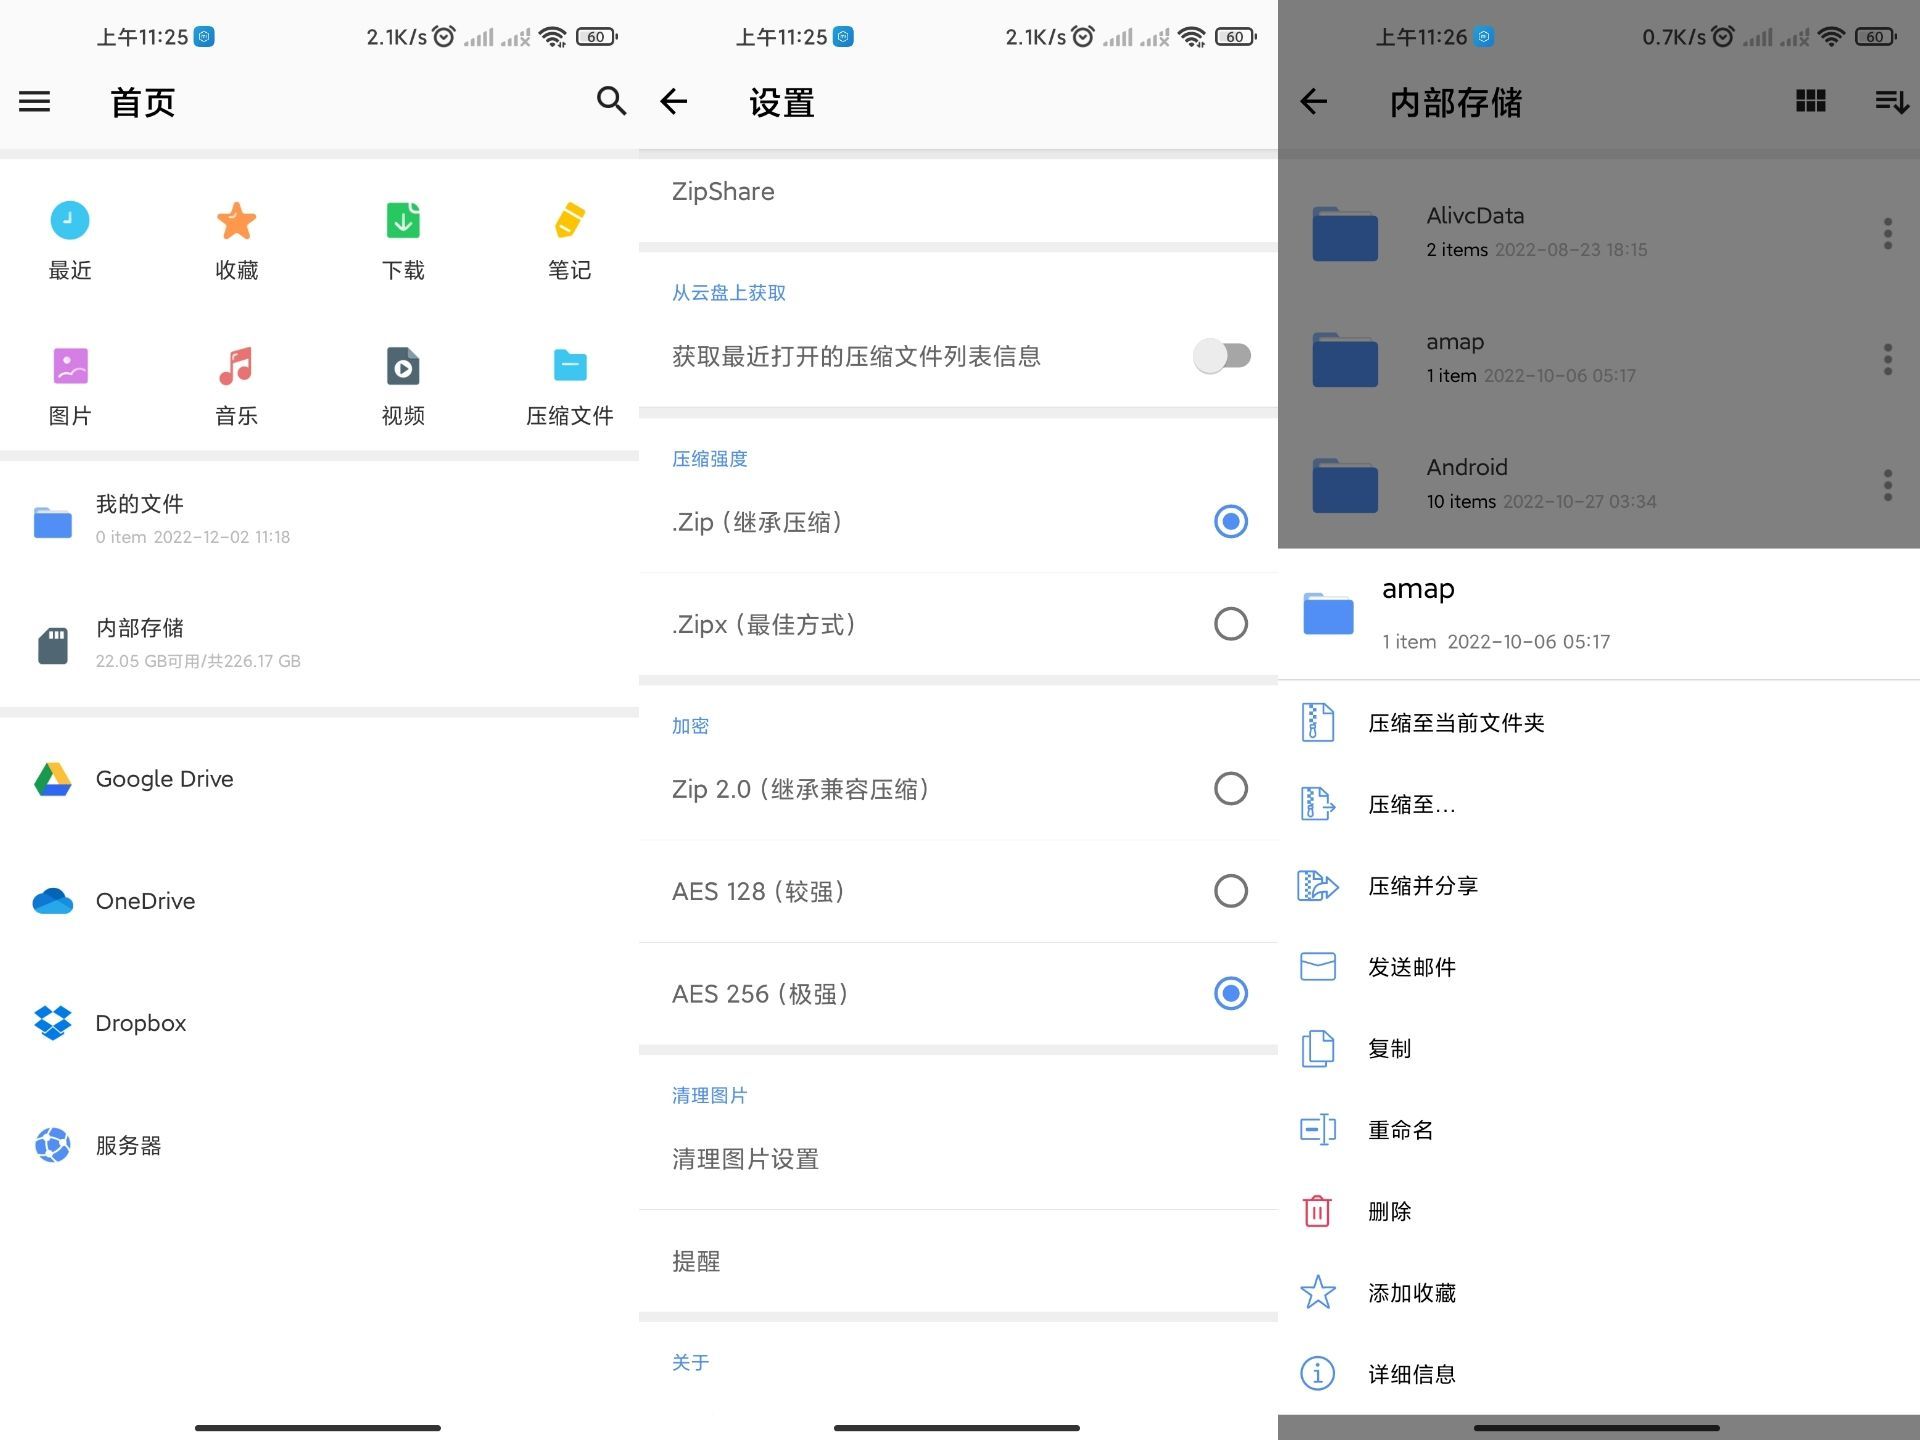Open the hamburger menu on the home screen

[34, 101]
